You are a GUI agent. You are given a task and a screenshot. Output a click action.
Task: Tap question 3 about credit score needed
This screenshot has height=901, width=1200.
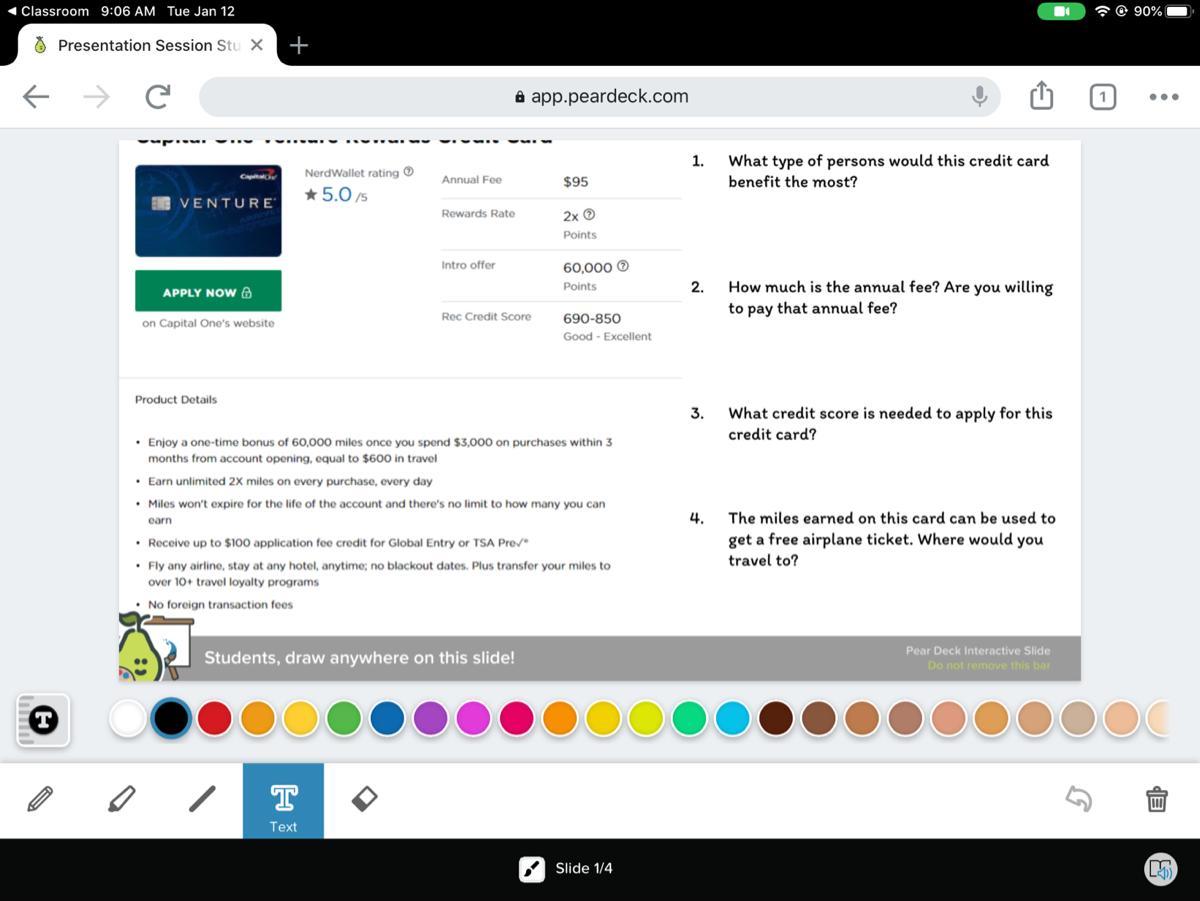pyautogui.click(x=891, y=423)
